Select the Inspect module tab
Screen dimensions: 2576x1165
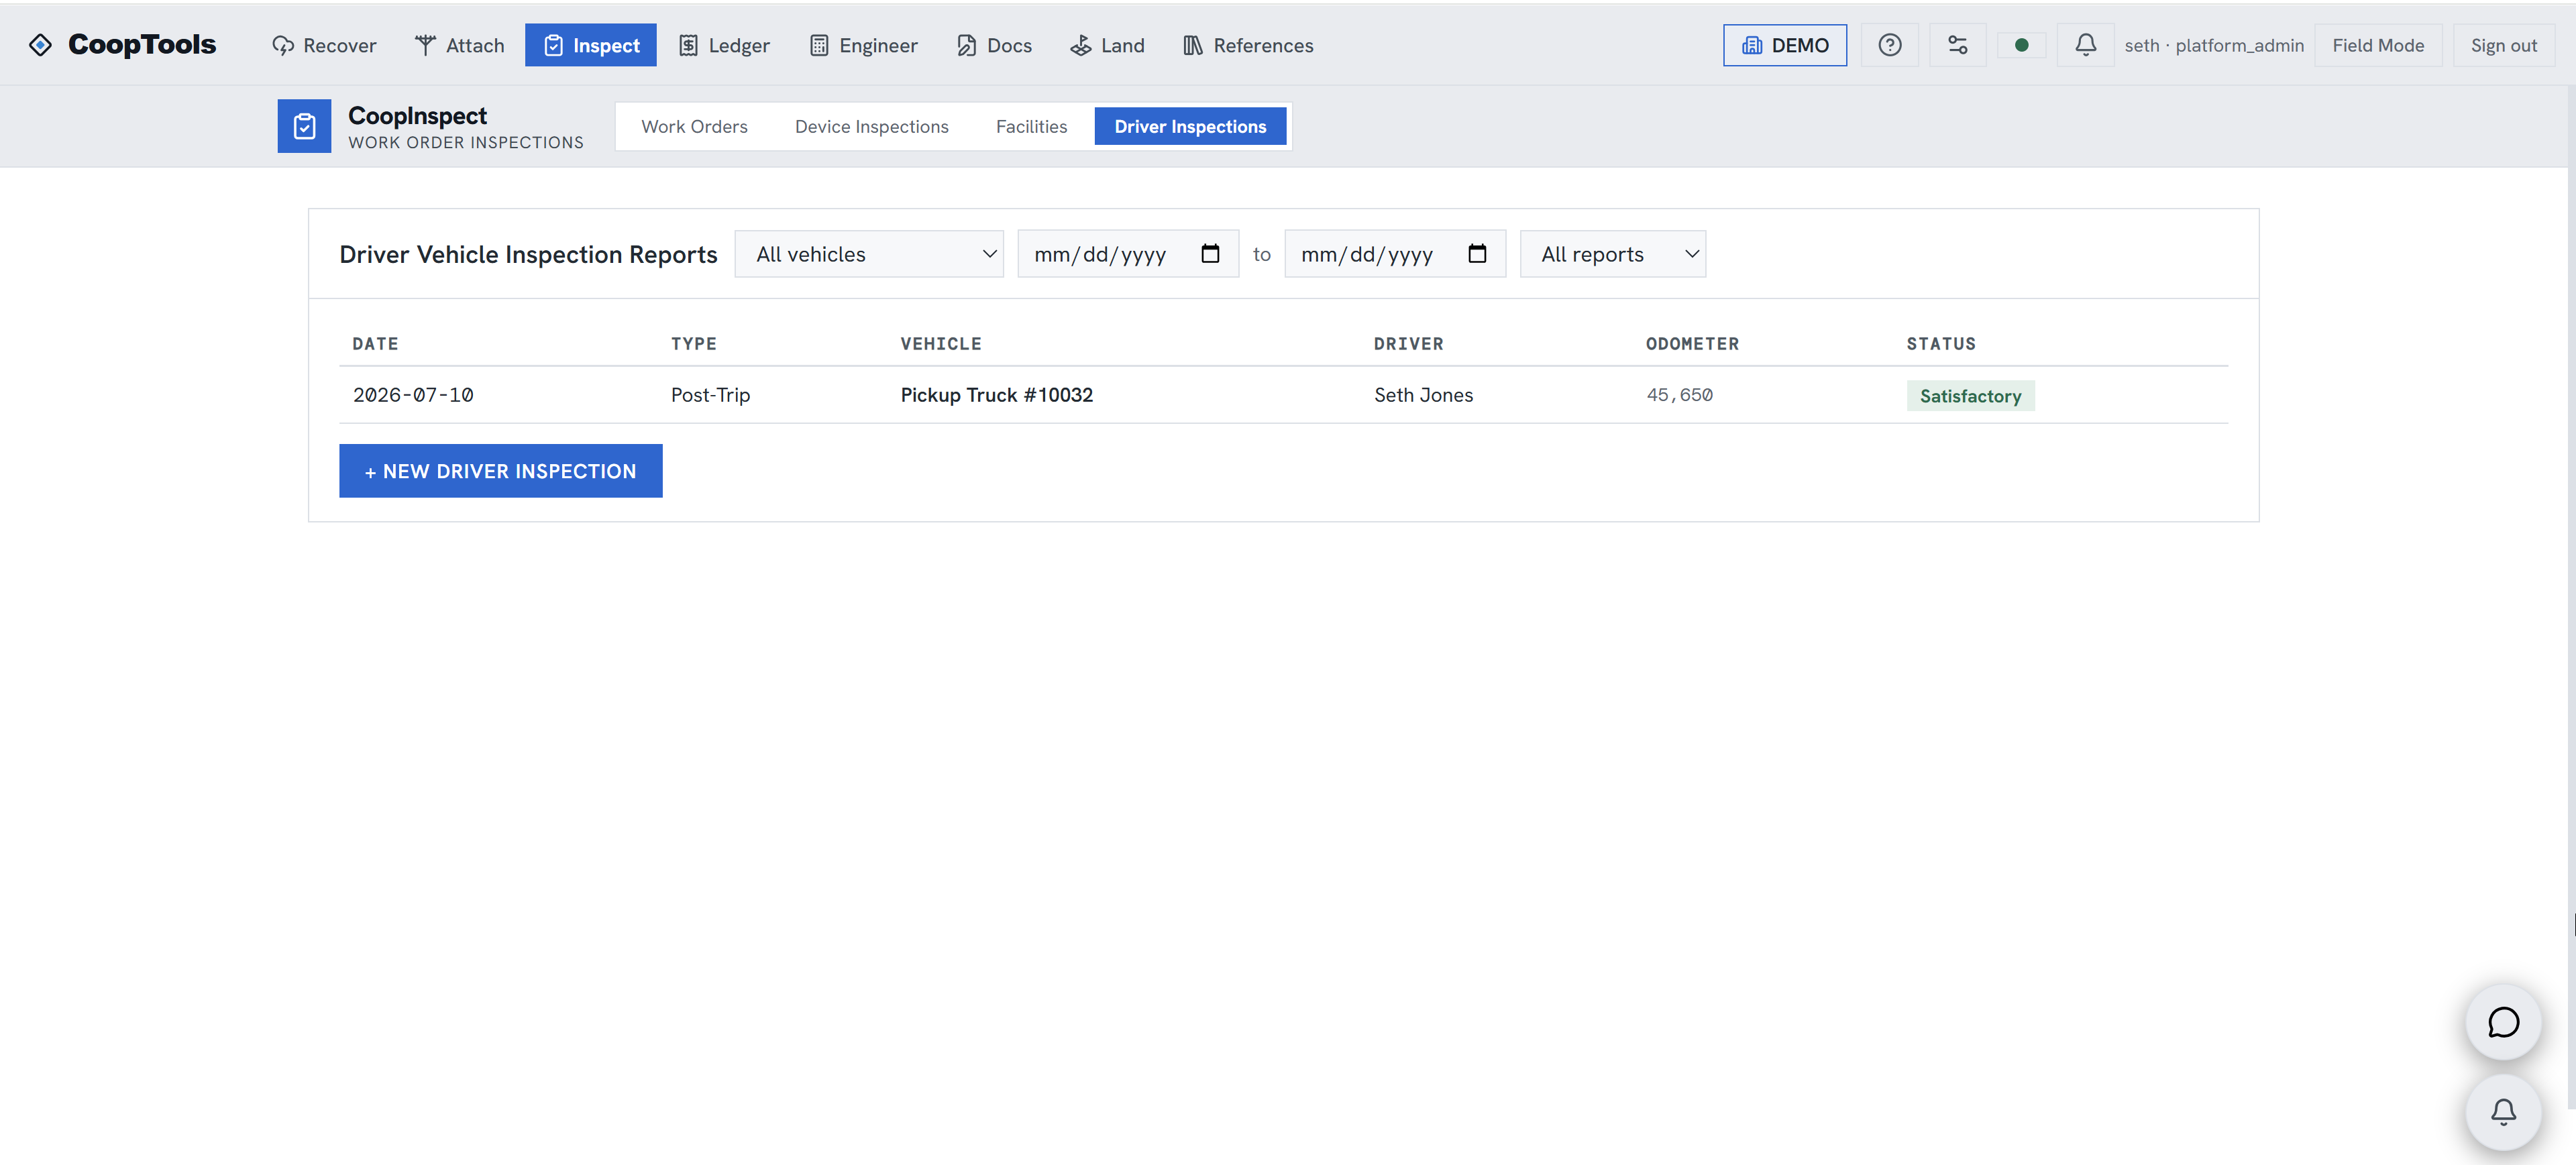(590, 45)
